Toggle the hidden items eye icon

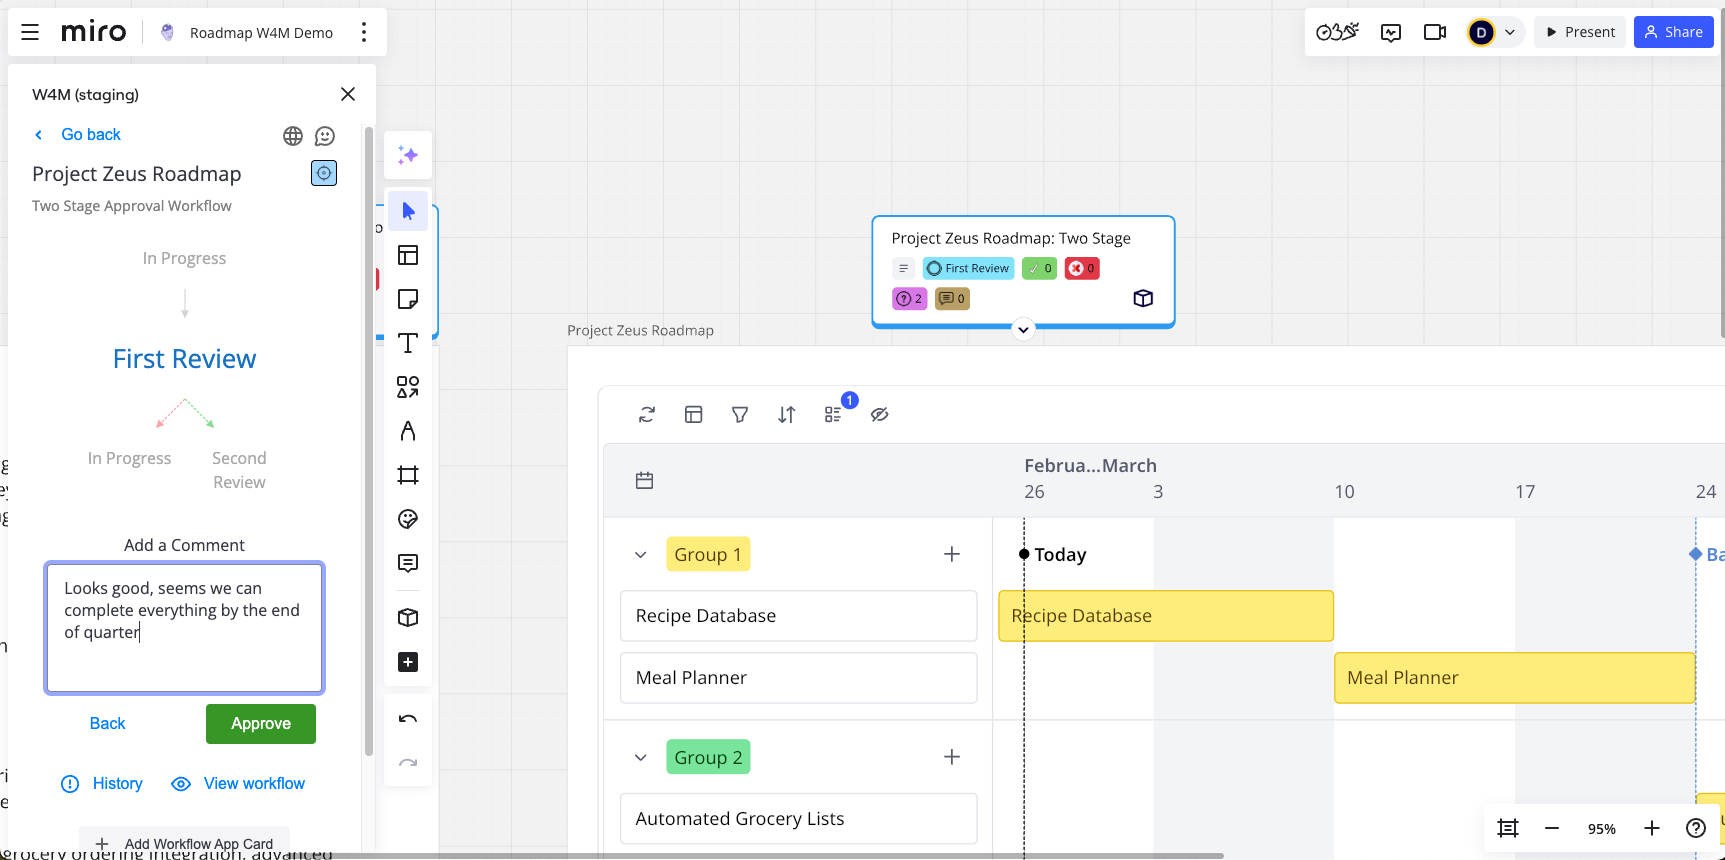pos(880,414)
